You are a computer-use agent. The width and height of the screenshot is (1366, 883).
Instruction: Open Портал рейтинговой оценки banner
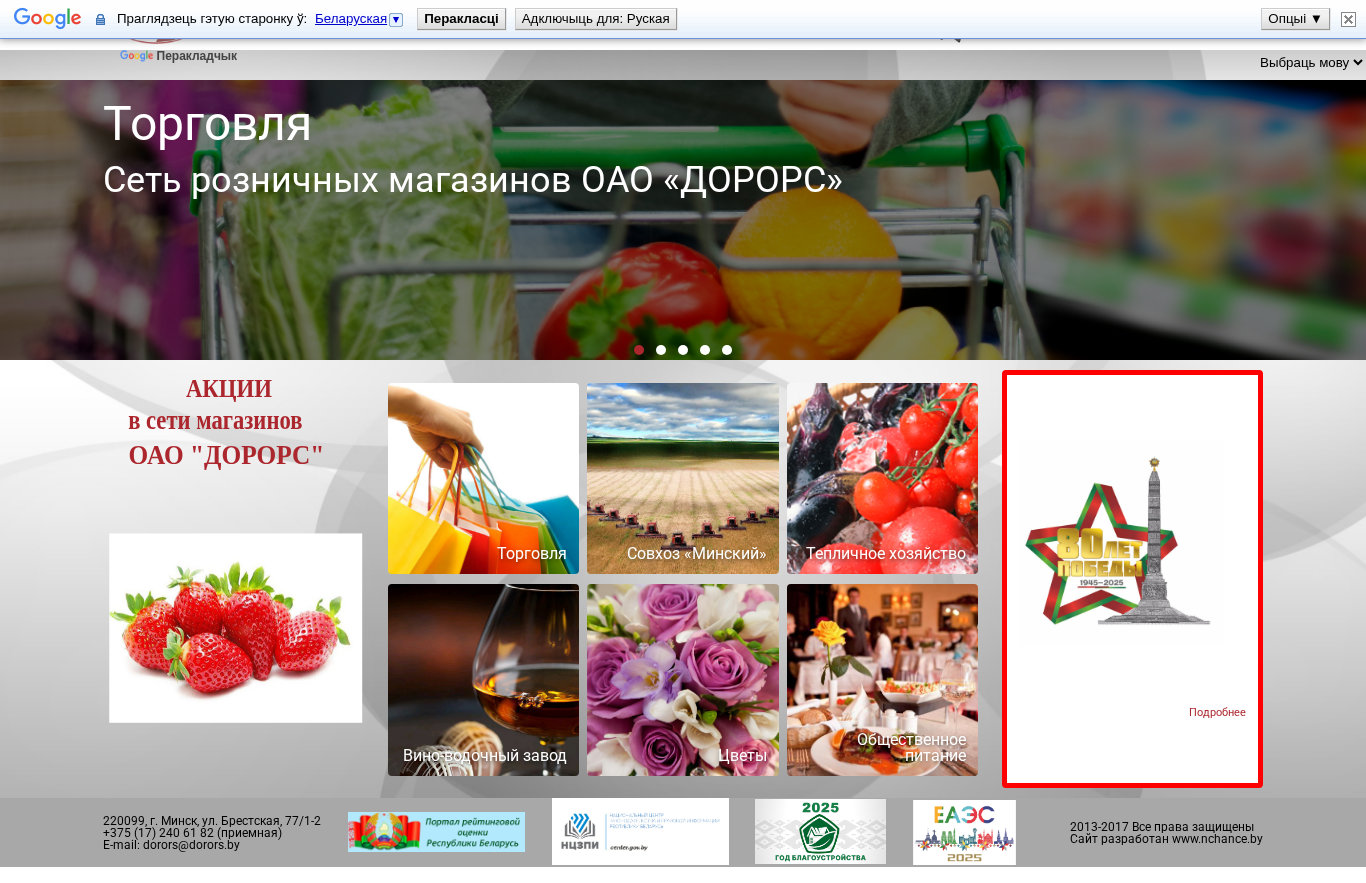coord(436,832)
